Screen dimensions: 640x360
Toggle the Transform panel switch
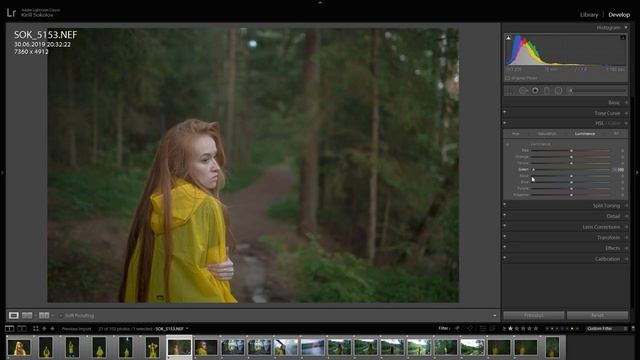tap(505, 236)
